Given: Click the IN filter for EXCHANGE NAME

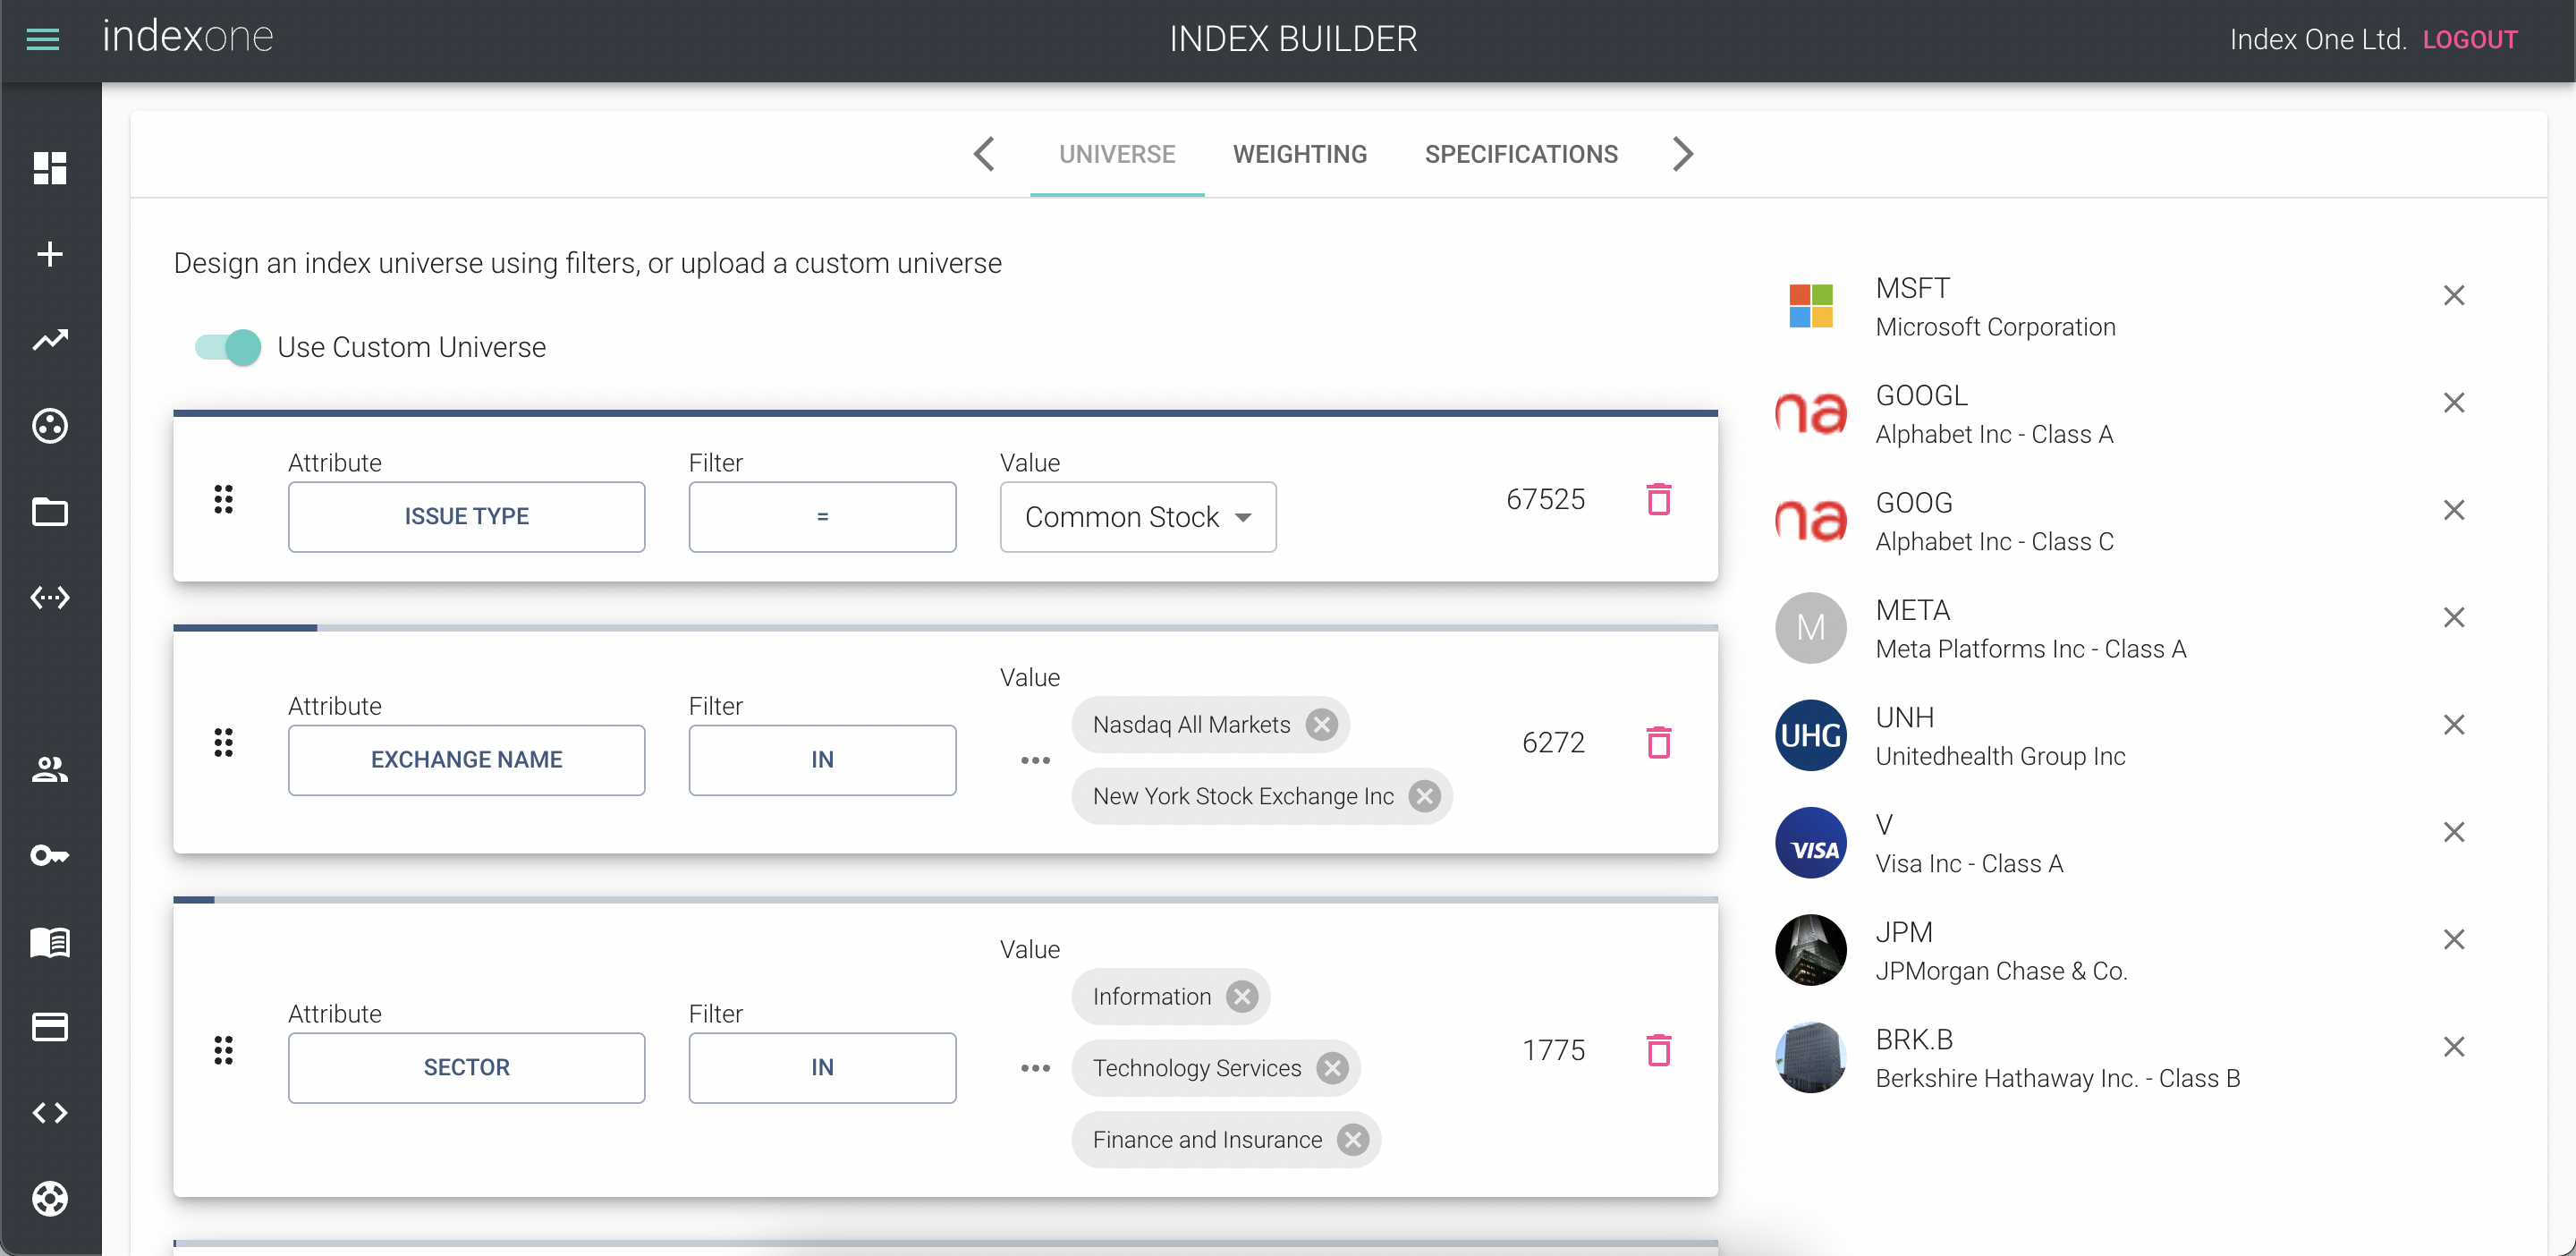Looking at the screenshot, I should click(823, 760).
